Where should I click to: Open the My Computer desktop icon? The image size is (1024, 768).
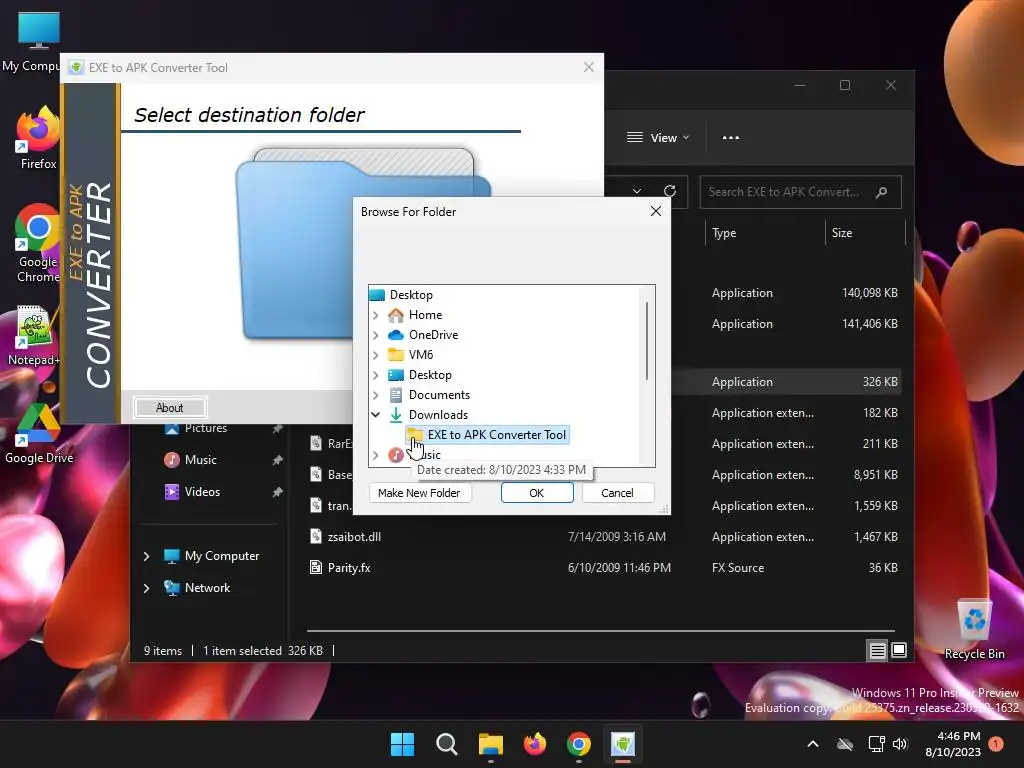(x=37, y=40)
